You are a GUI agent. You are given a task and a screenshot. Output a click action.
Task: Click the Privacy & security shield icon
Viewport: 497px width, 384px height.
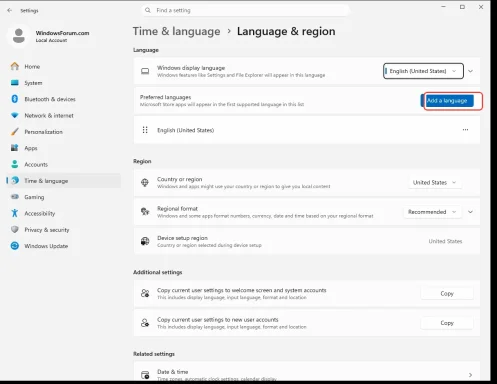[15, 229]
